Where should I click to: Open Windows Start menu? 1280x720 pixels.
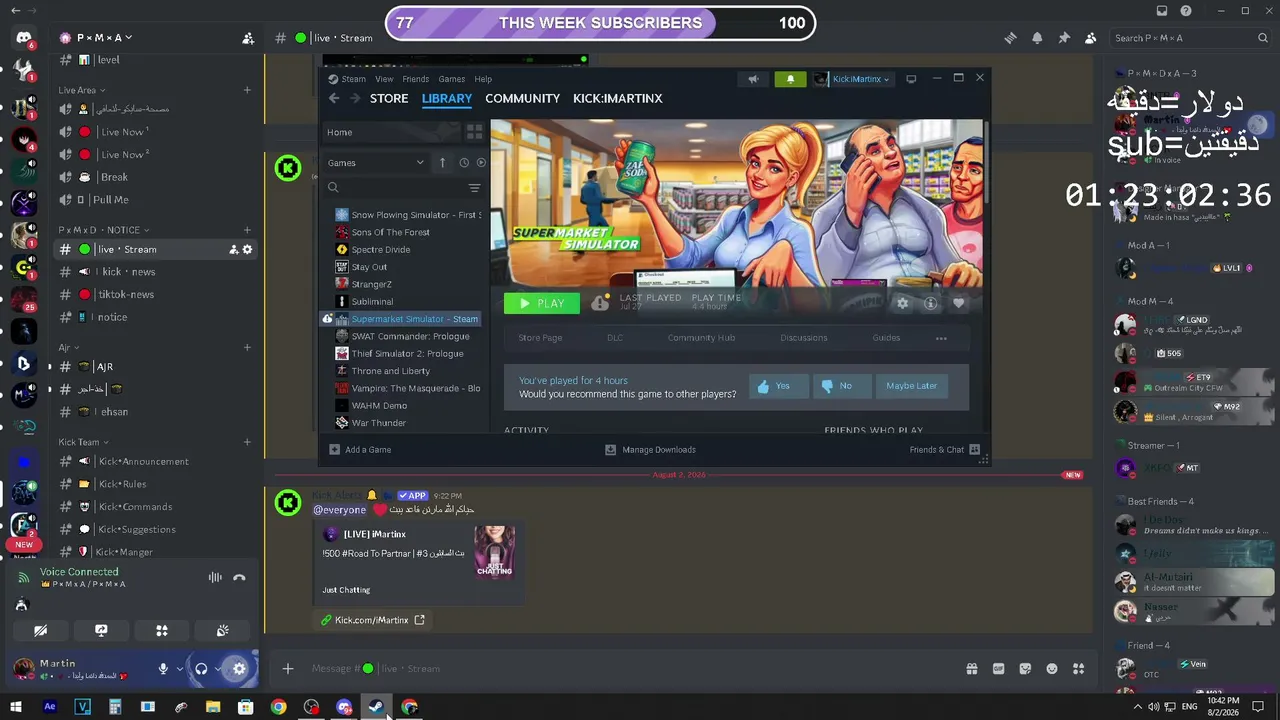click(16, 707)
